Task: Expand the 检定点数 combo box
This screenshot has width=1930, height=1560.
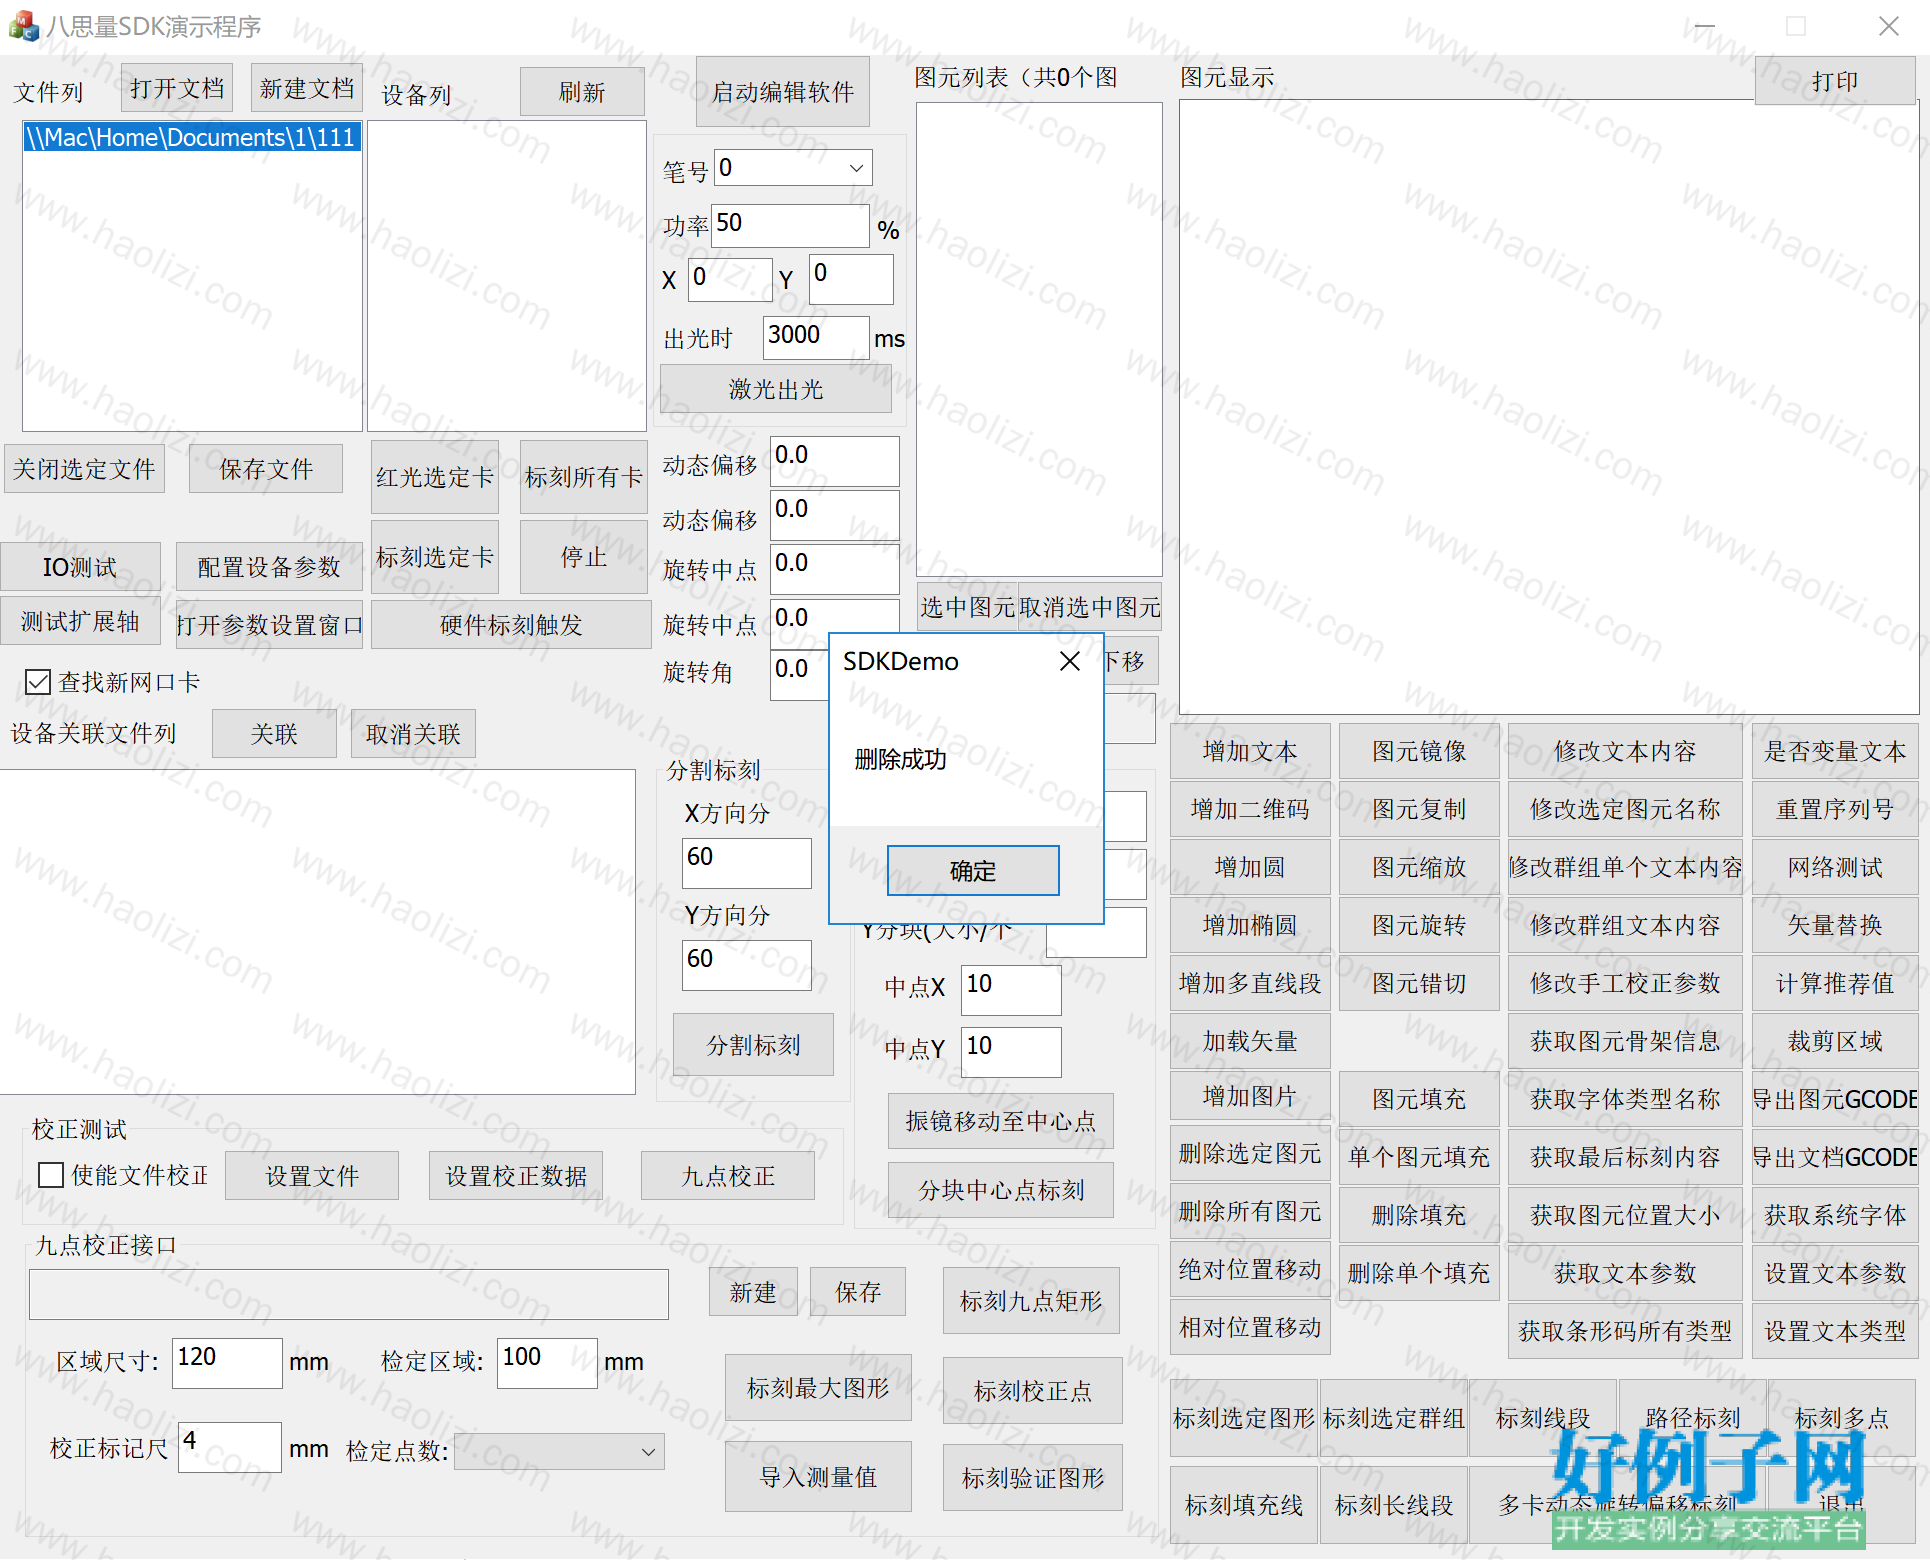Action: (648, 1452)
